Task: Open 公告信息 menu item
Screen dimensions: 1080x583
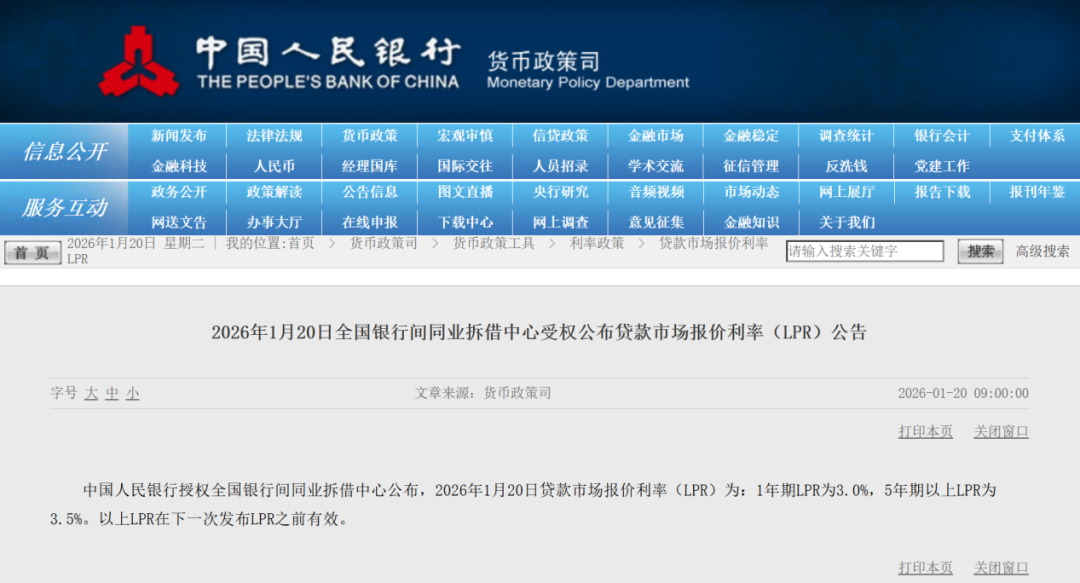Action: 370,192
